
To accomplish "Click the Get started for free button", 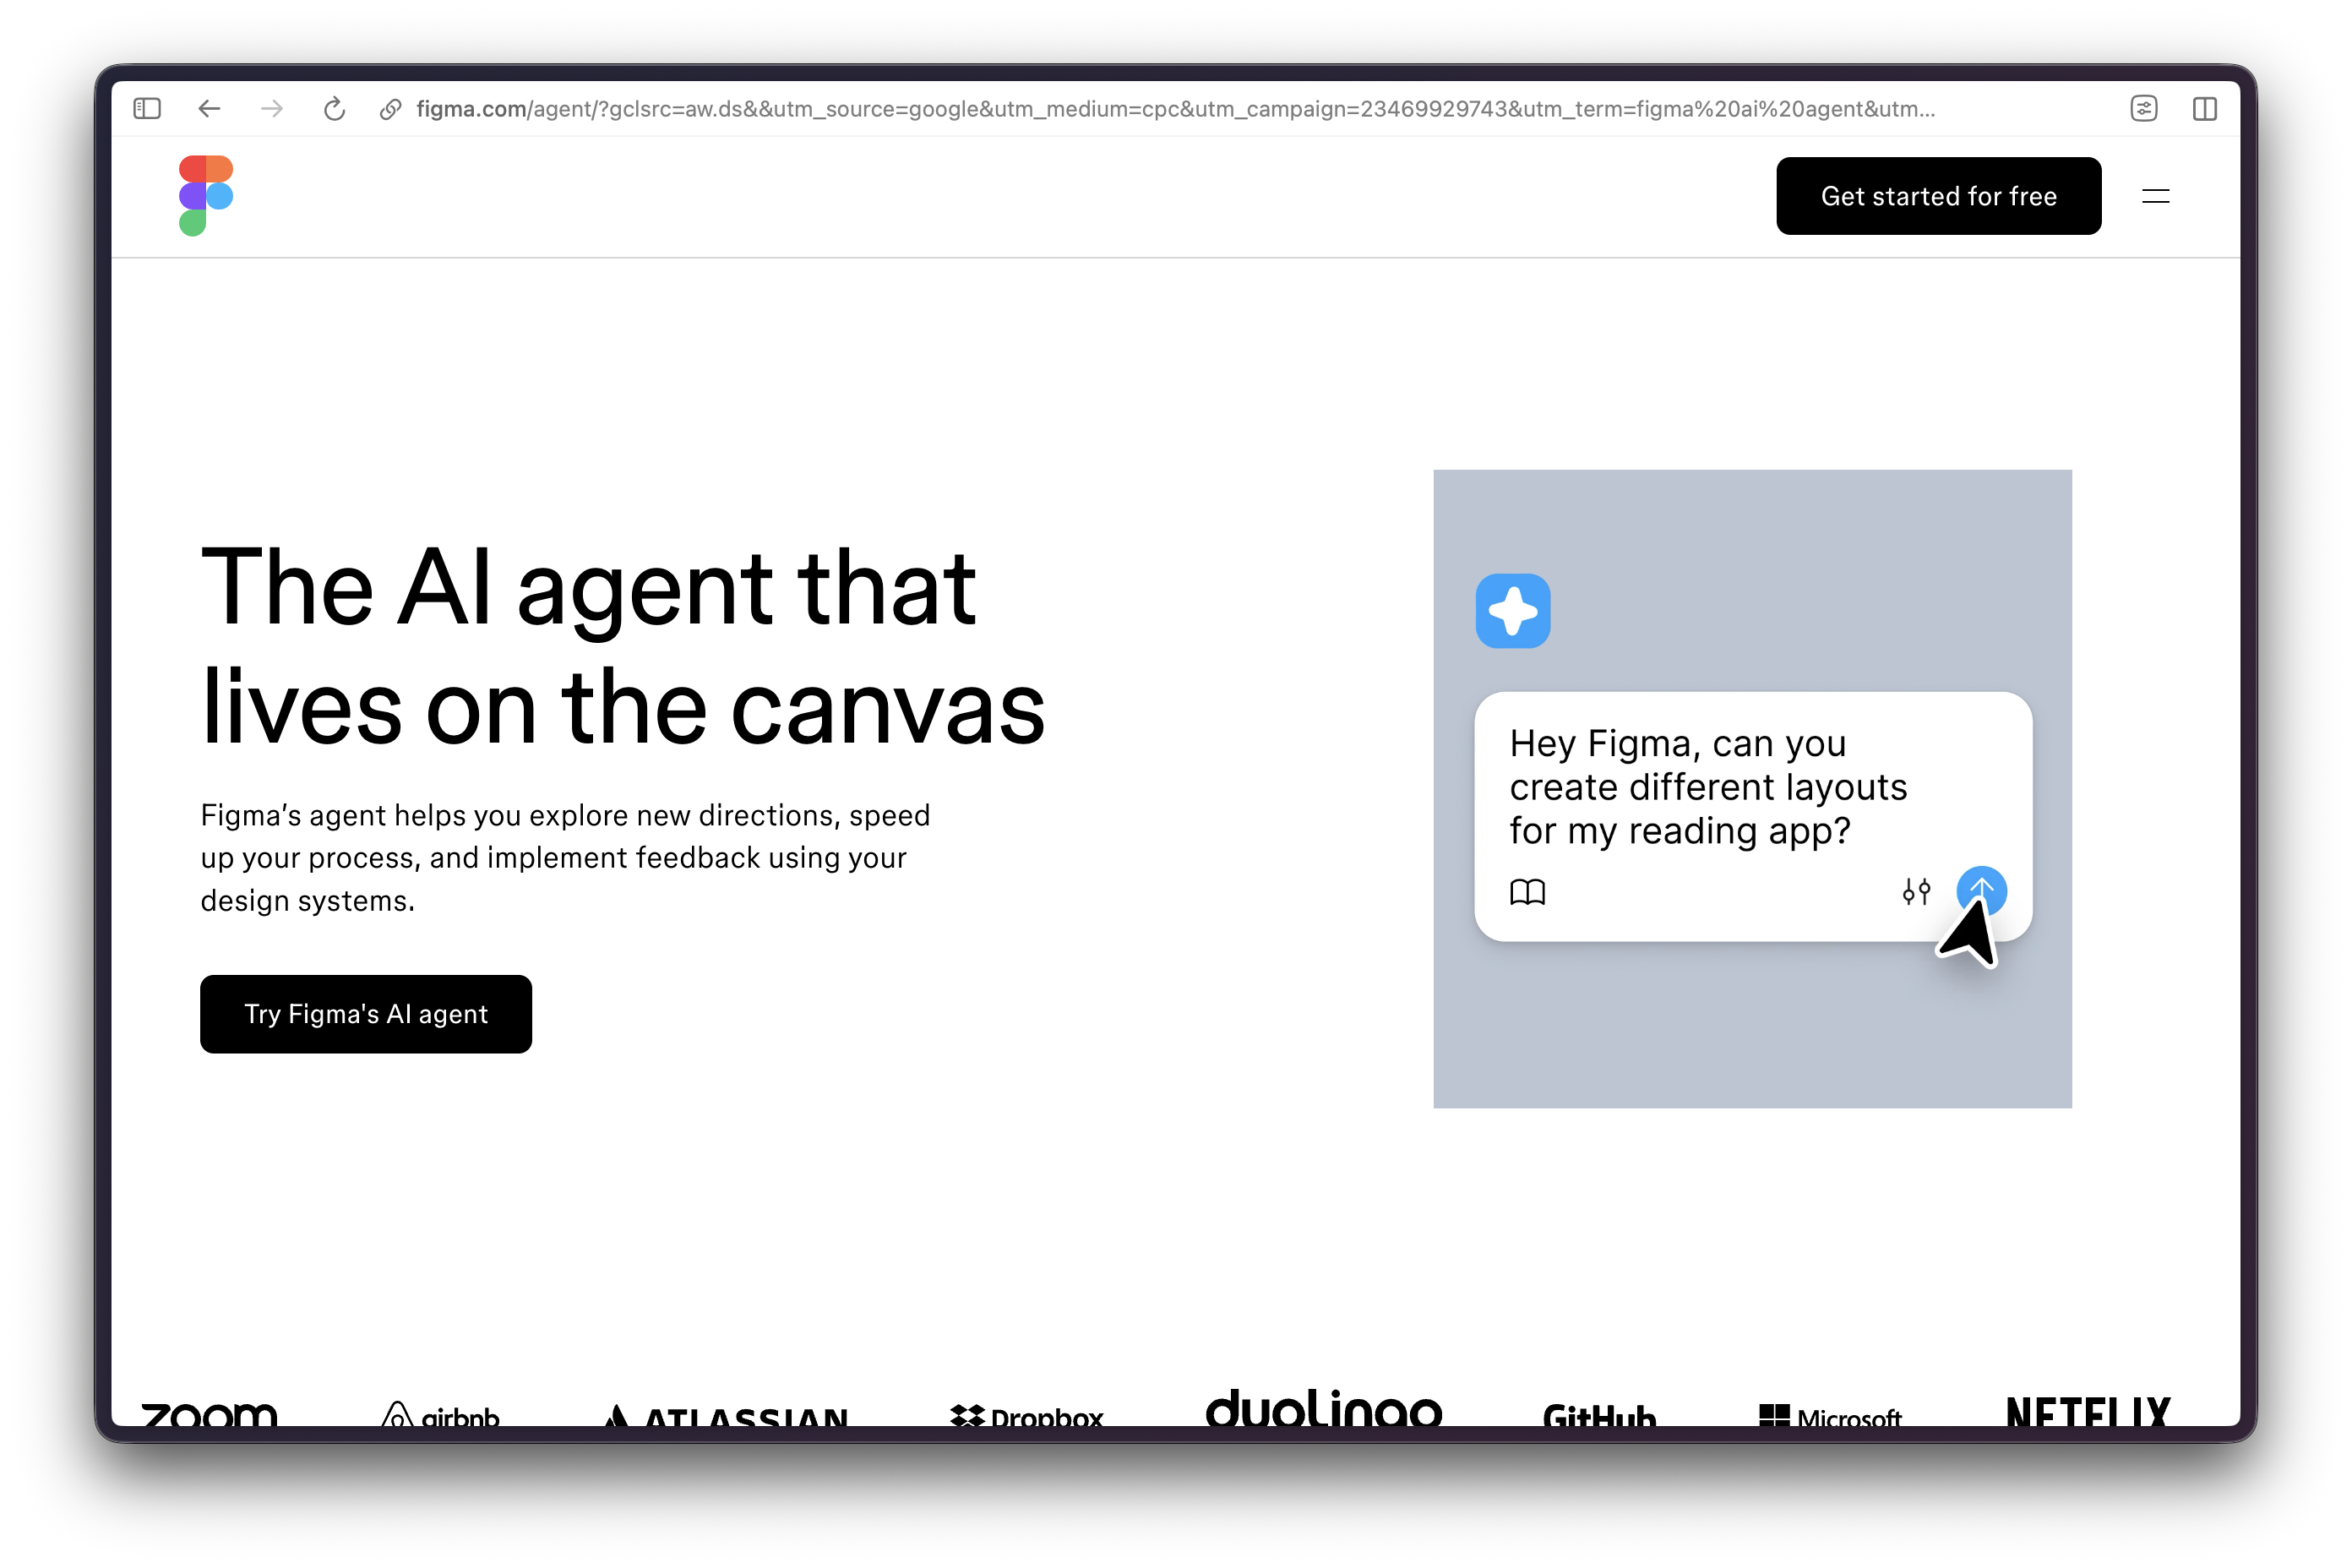I will [1938, 196].
